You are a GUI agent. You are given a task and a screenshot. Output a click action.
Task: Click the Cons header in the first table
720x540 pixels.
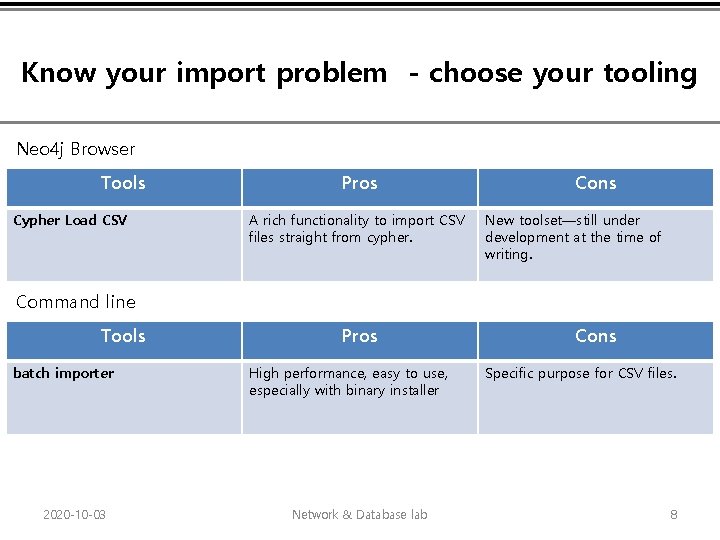(x=595, y=184)
